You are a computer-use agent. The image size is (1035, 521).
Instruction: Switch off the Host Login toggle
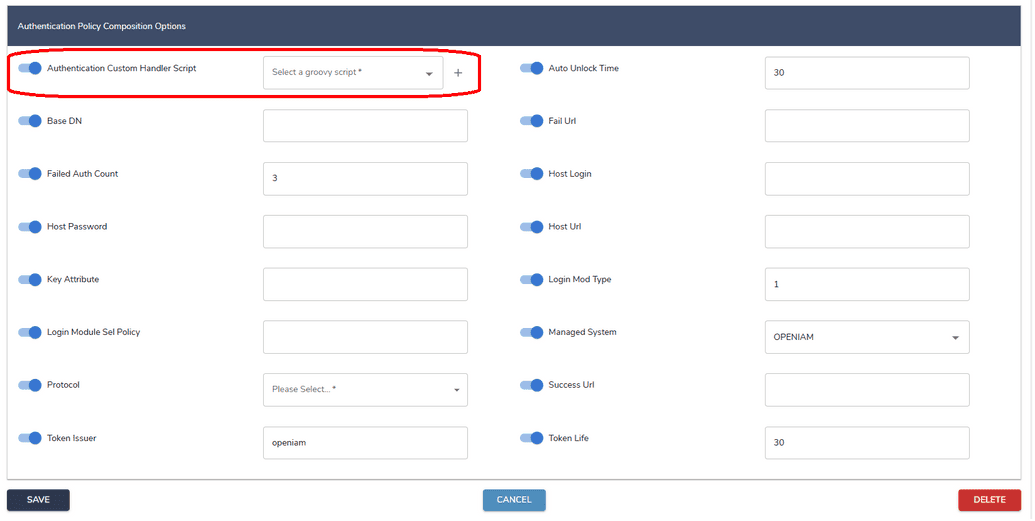click(x=532, y=174)
